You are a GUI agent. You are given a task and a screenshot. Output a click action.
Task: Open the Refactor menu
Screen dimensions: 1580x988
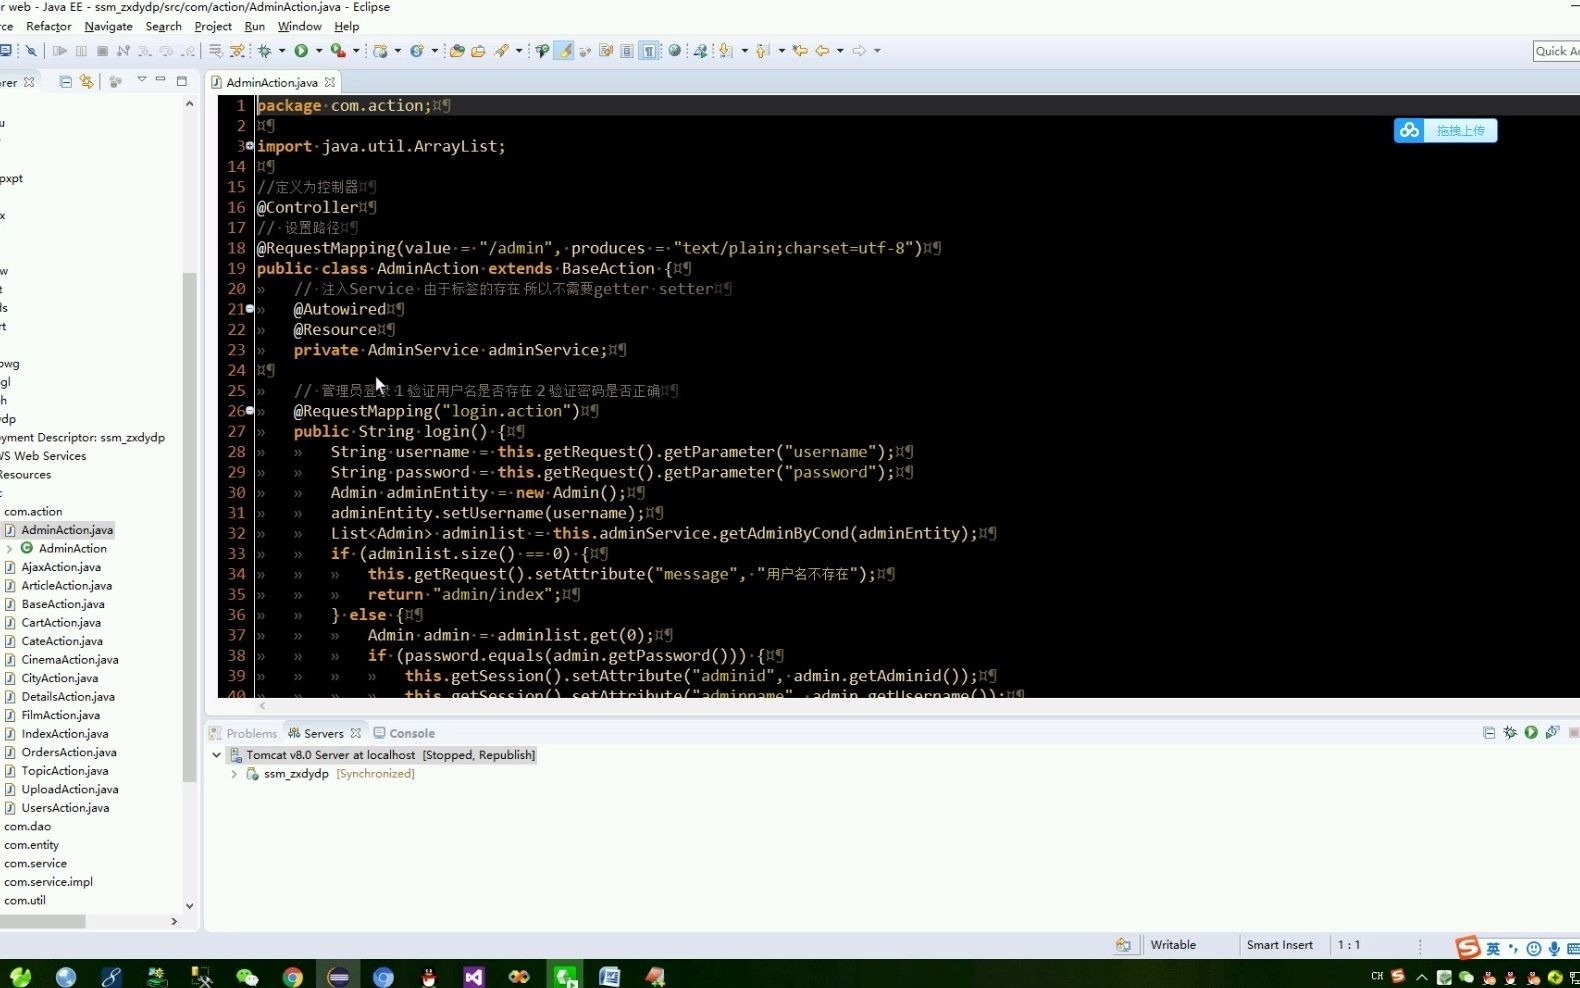48,26
